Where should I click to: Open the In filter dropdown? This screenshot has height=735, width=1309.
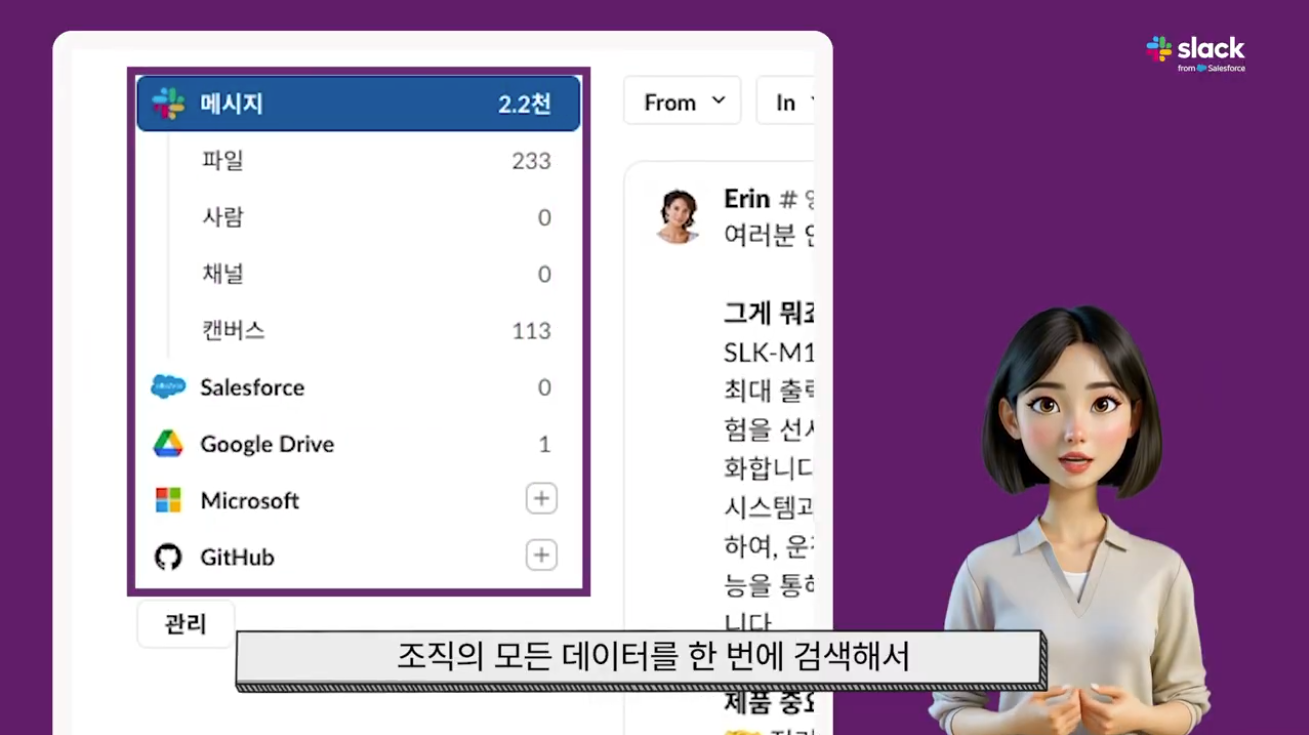[x=786, y=101]
